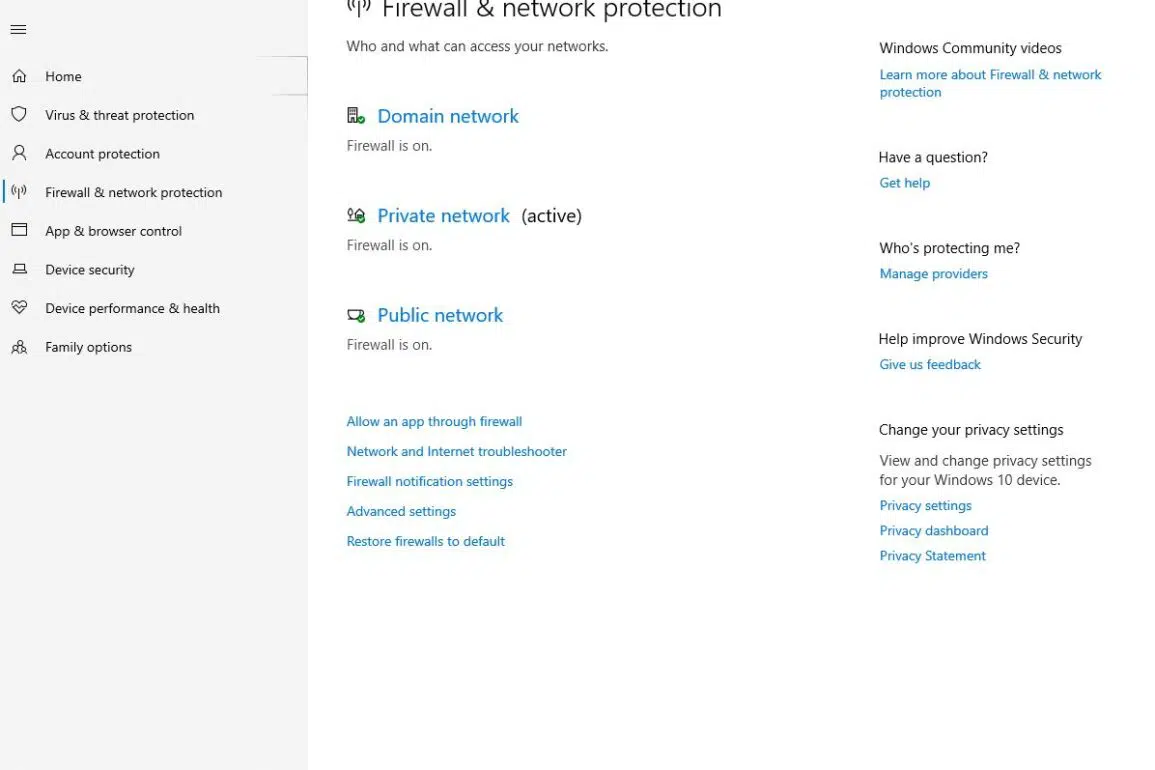Click the Device security laptop icon
Viewport: 1155px width, 770px height.
point(19,269)
